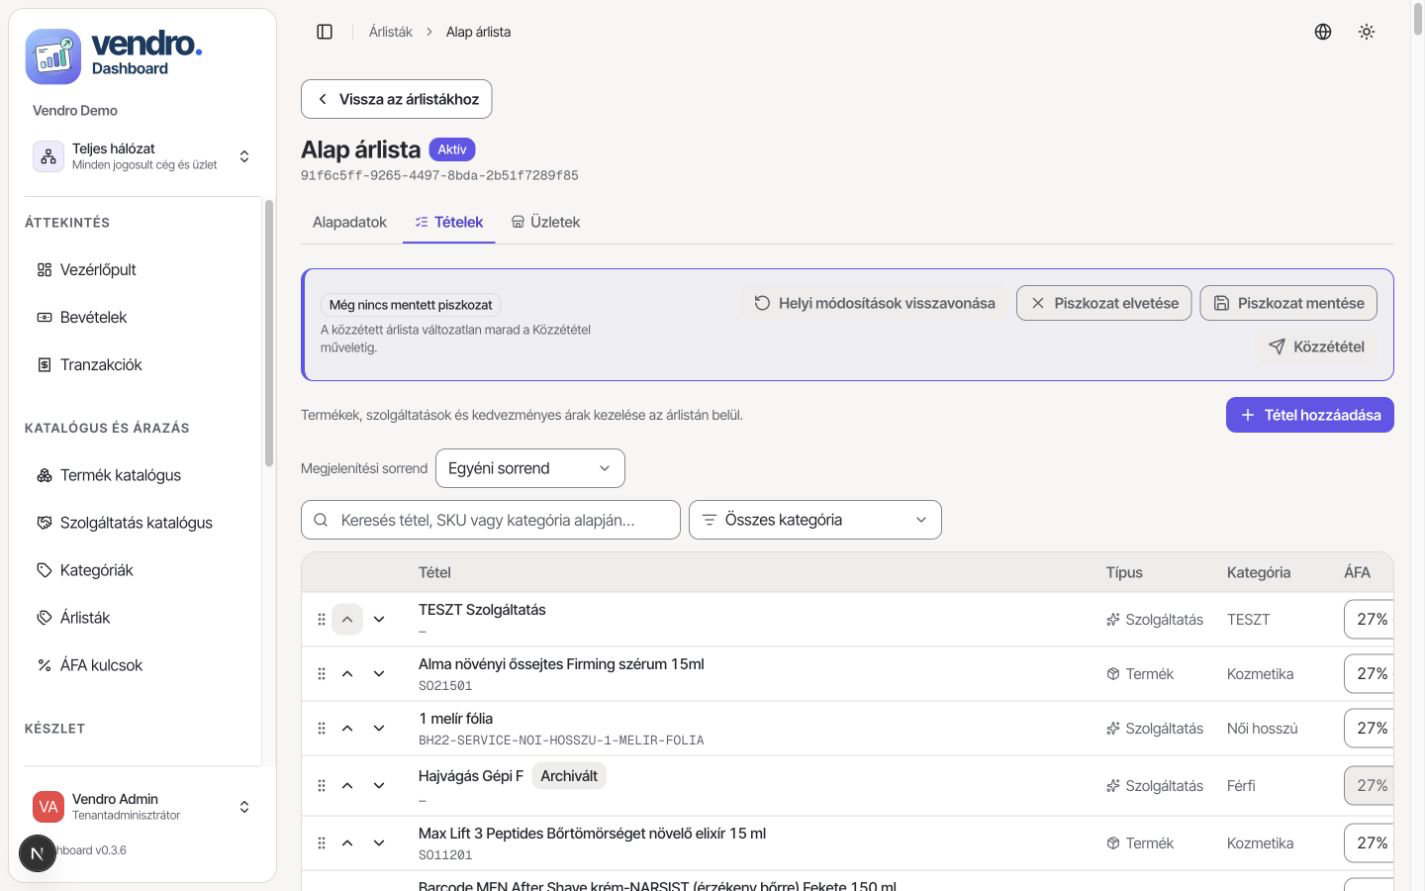Grab drag handle of Hajvágás Gépi F row
Screen dimensions: 1425x891
click(321, 786)
